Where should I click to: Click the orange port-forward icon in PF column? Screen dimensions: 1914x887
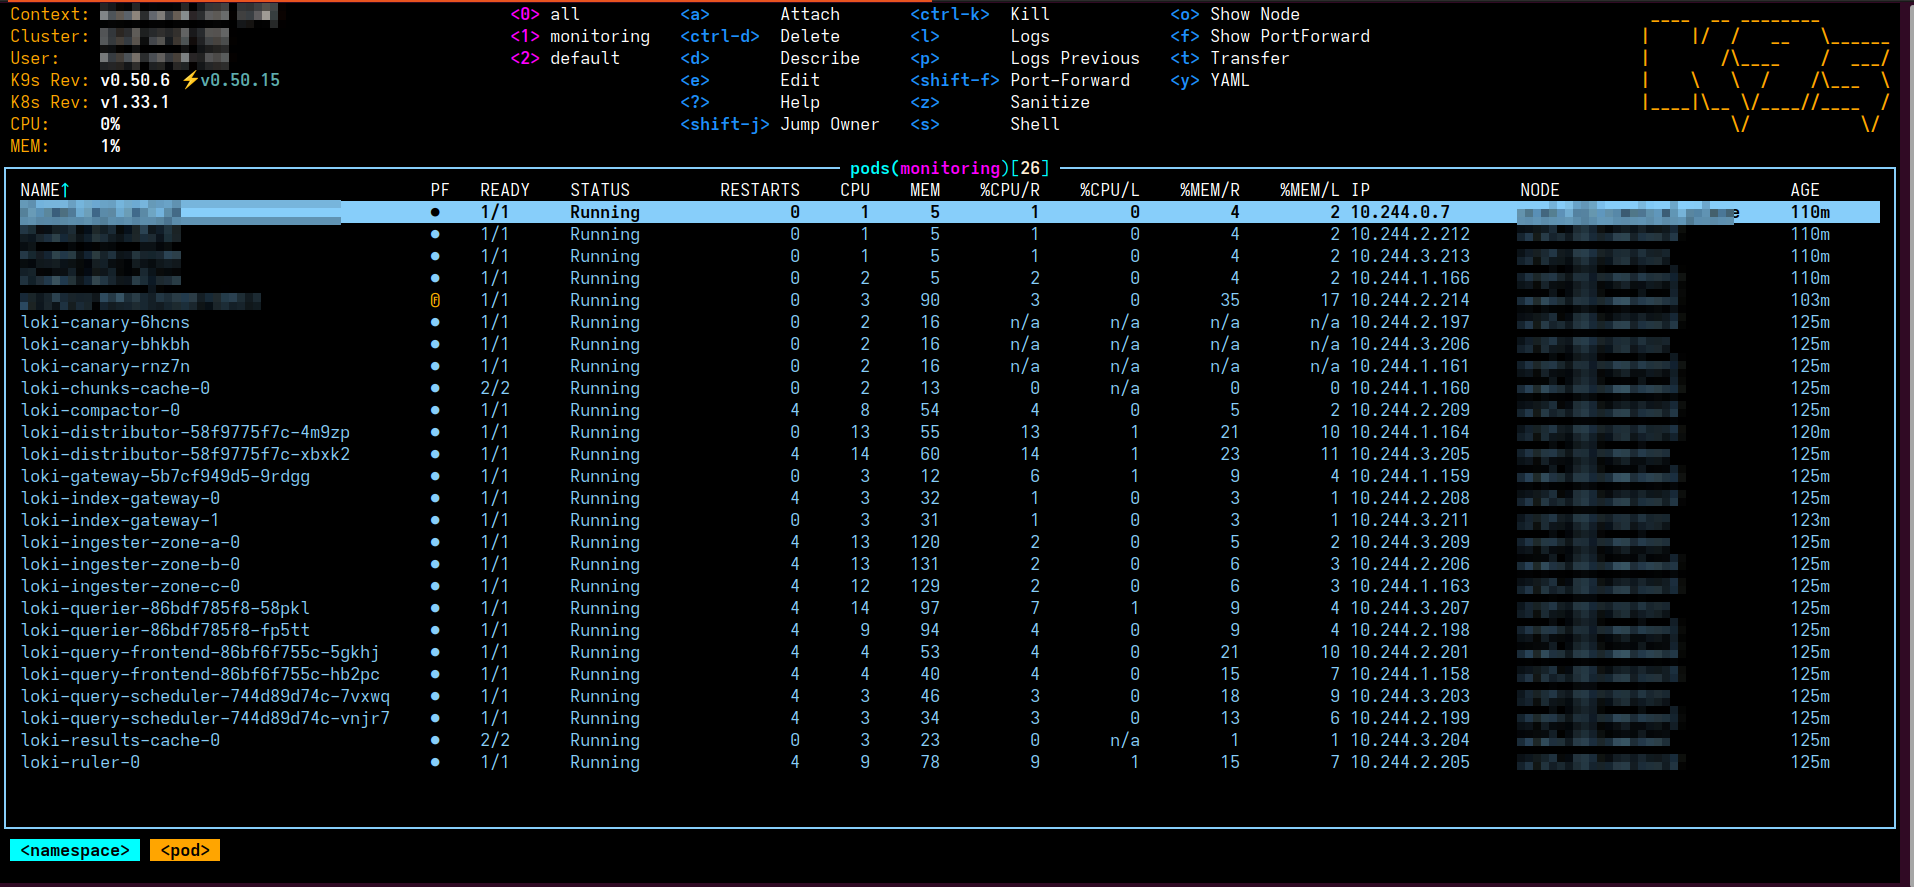pyautogui.click(x=435, y=300)
